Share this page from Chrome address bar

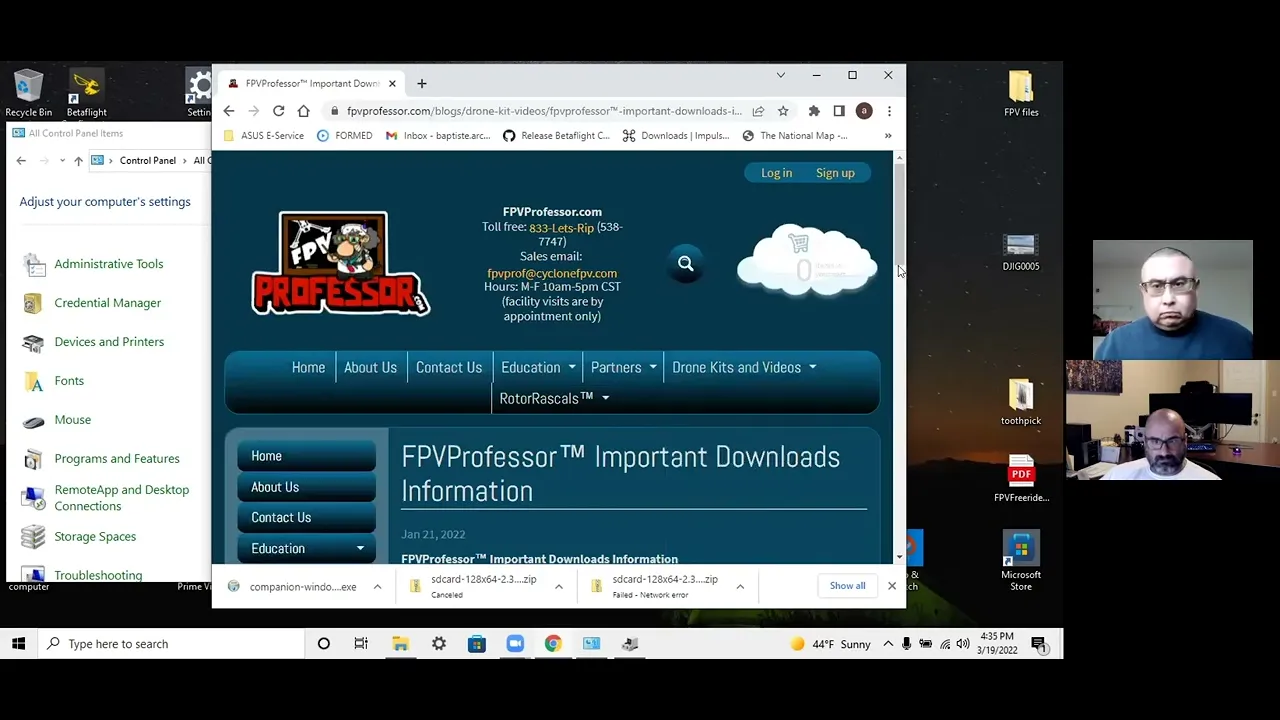click(759, 111)
